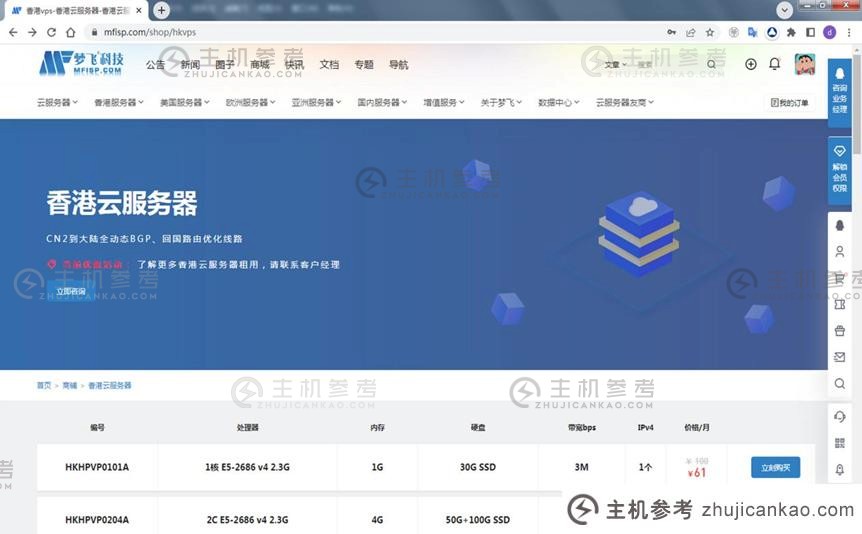The width and height of the screenshot is (862, 534).
Task: Expand the 数据中心 dropdown menu
Action: [x=559, y=102]
